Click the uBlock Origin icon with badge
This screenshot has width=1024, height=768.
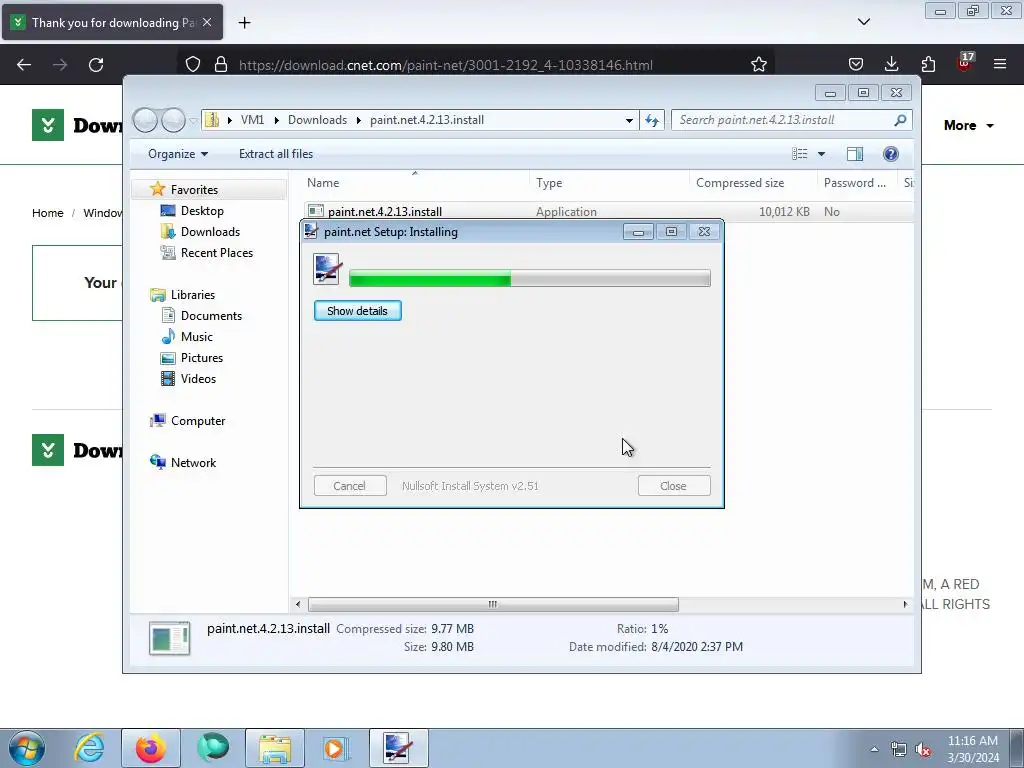(965, 63)
